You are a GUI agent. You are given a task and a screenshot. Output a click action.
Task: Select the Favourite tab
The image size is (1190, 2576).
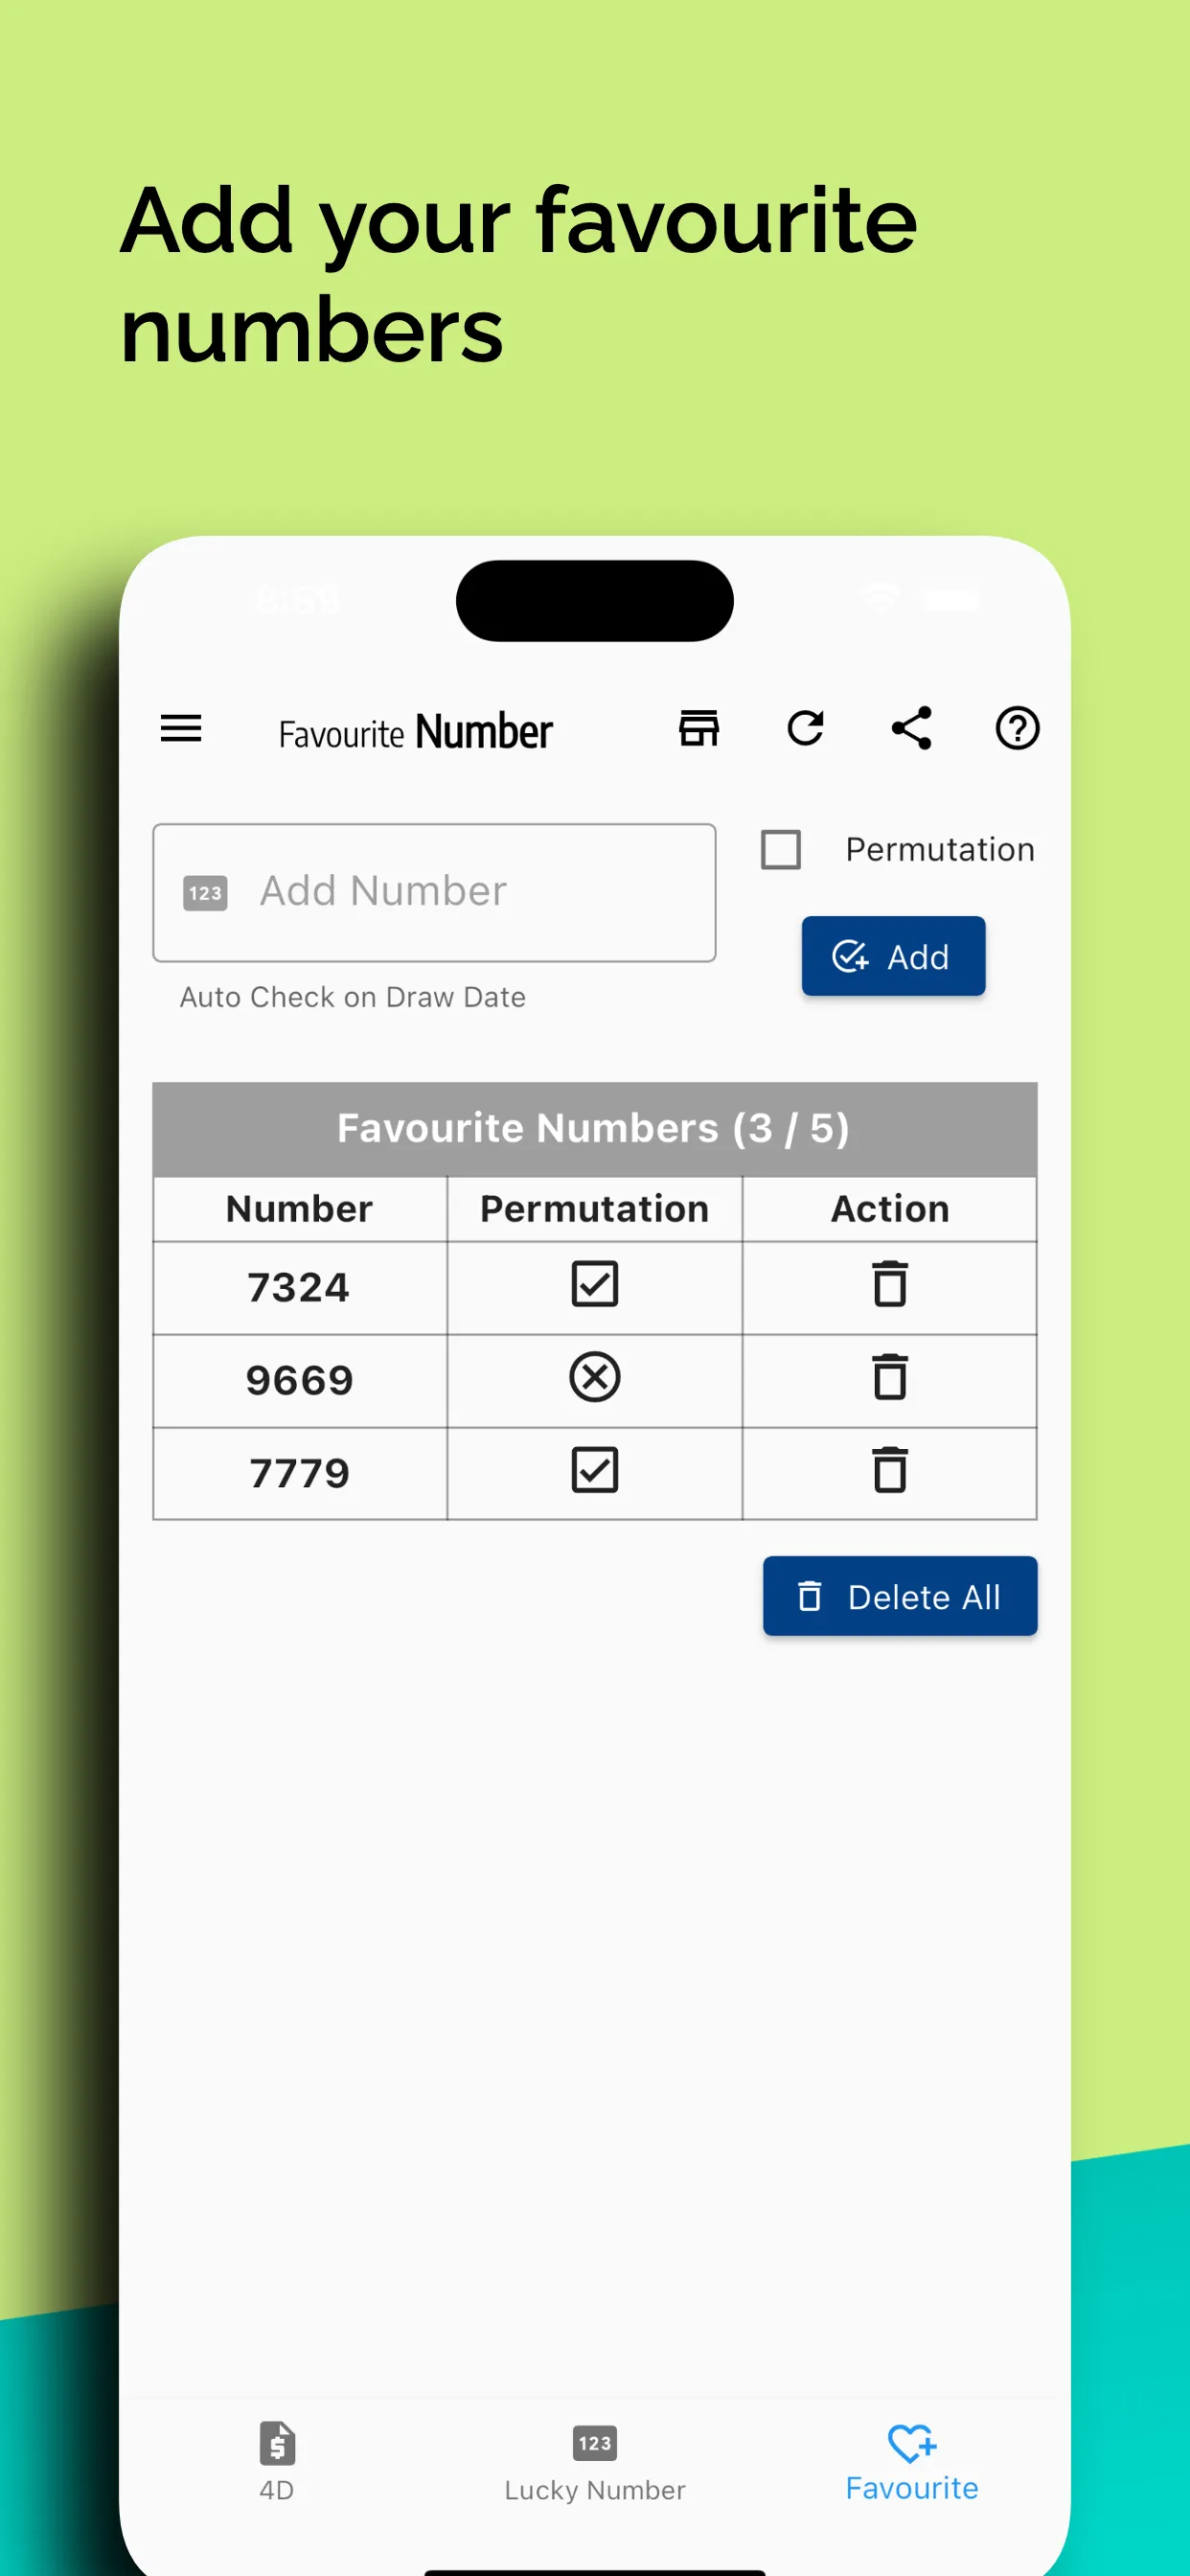click(x=911, y=2461)
